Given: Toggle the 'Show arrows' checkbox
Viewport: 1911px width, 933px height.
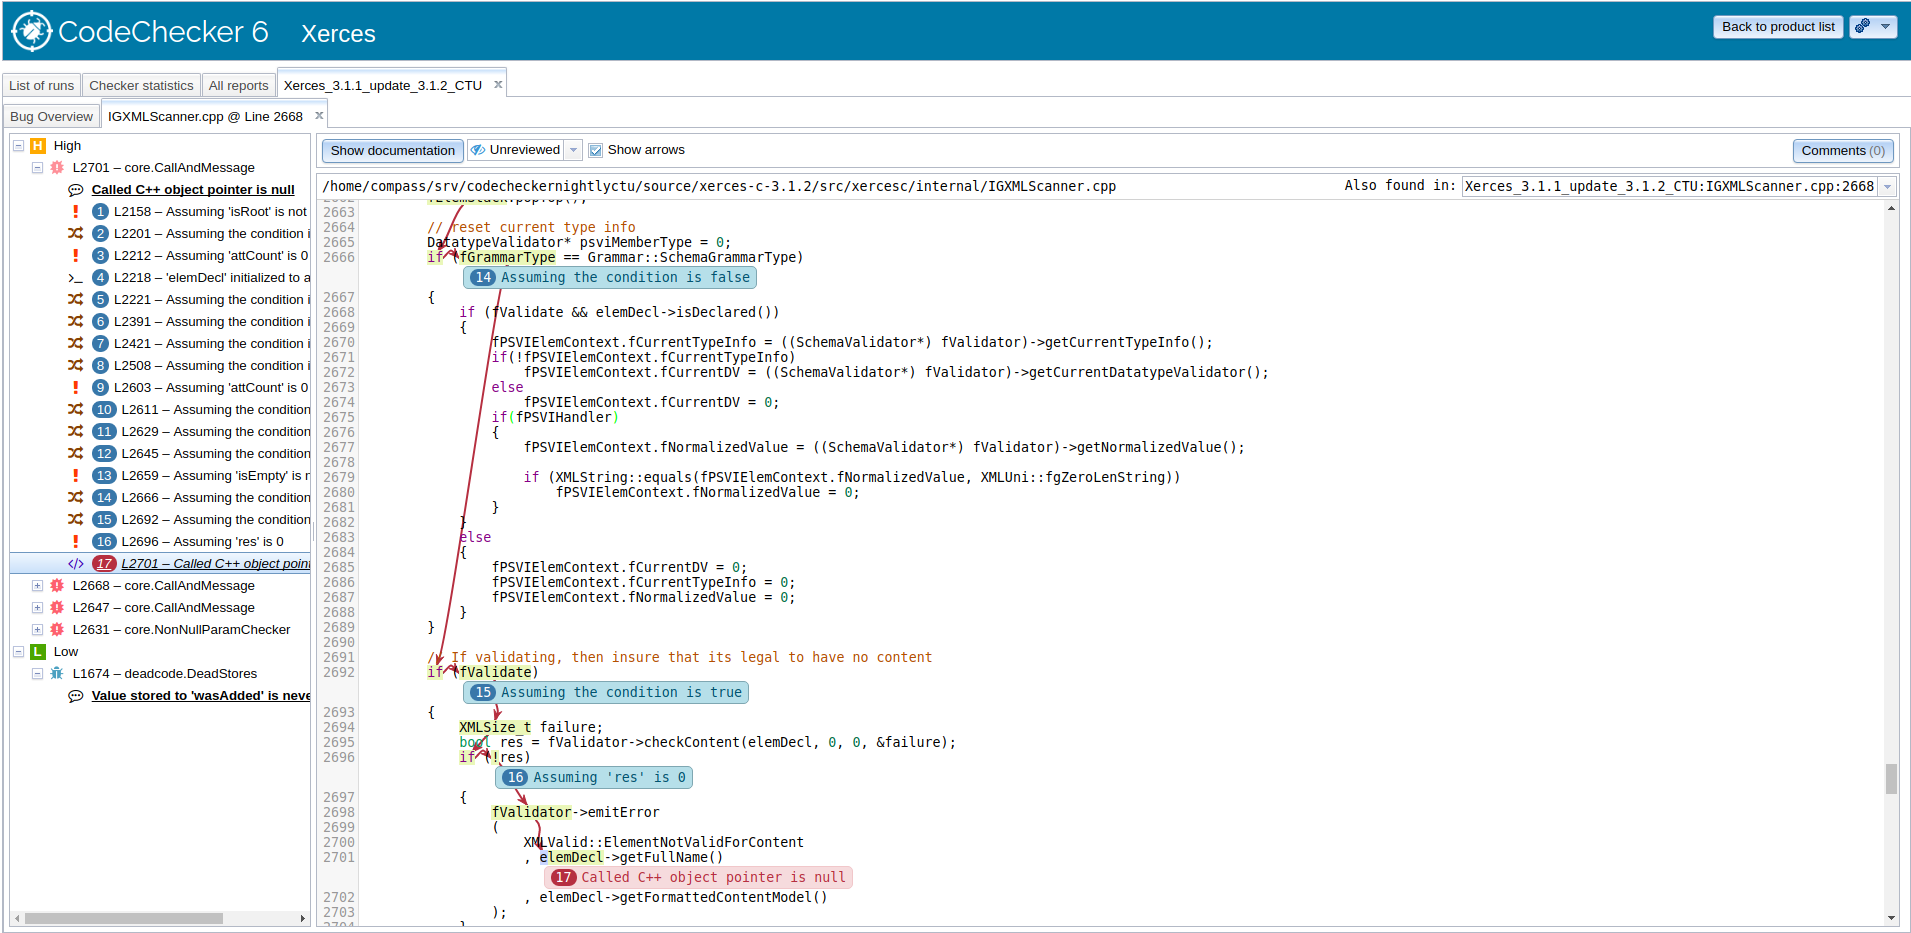Looking at the screenshot, I should coord(596,149).
